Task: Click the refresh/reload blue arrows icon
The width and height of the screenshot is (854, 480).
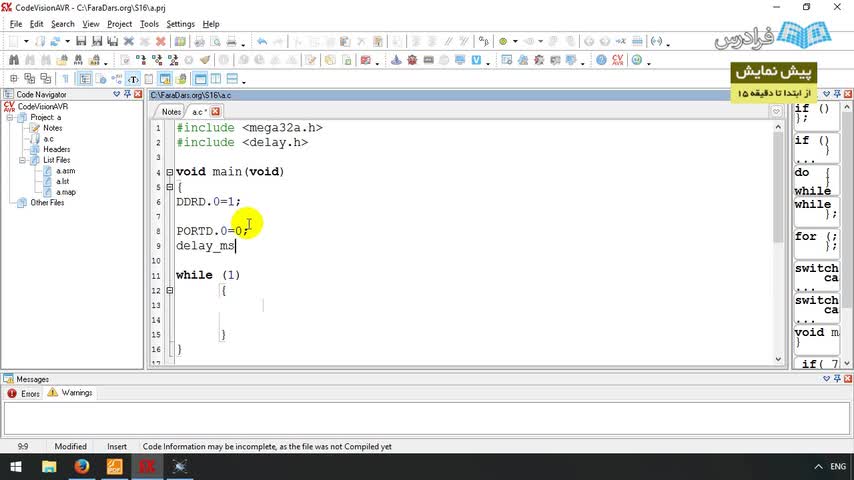Action: (x=55, y=41)
